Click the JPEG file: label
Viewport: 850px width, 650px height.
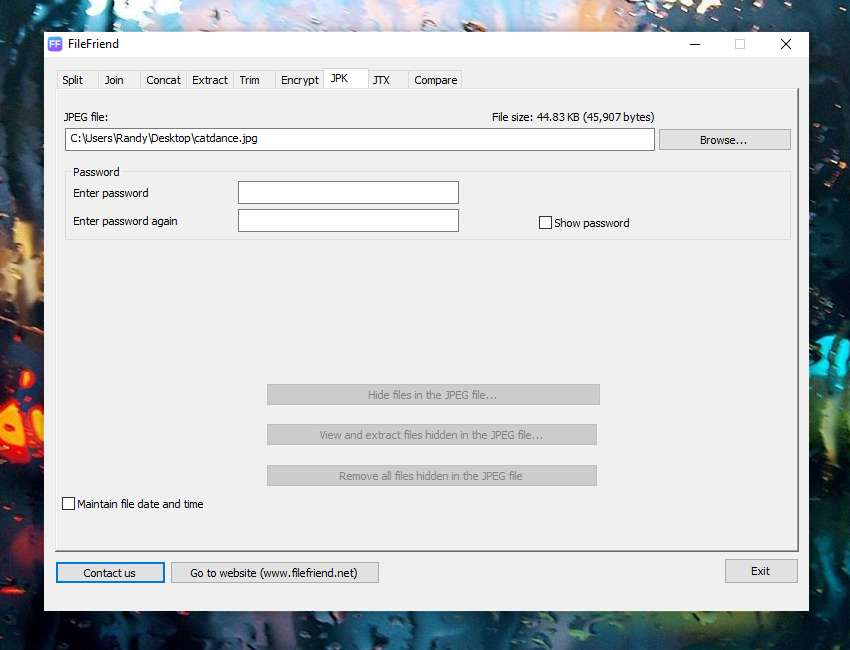[x=86, y=117]
